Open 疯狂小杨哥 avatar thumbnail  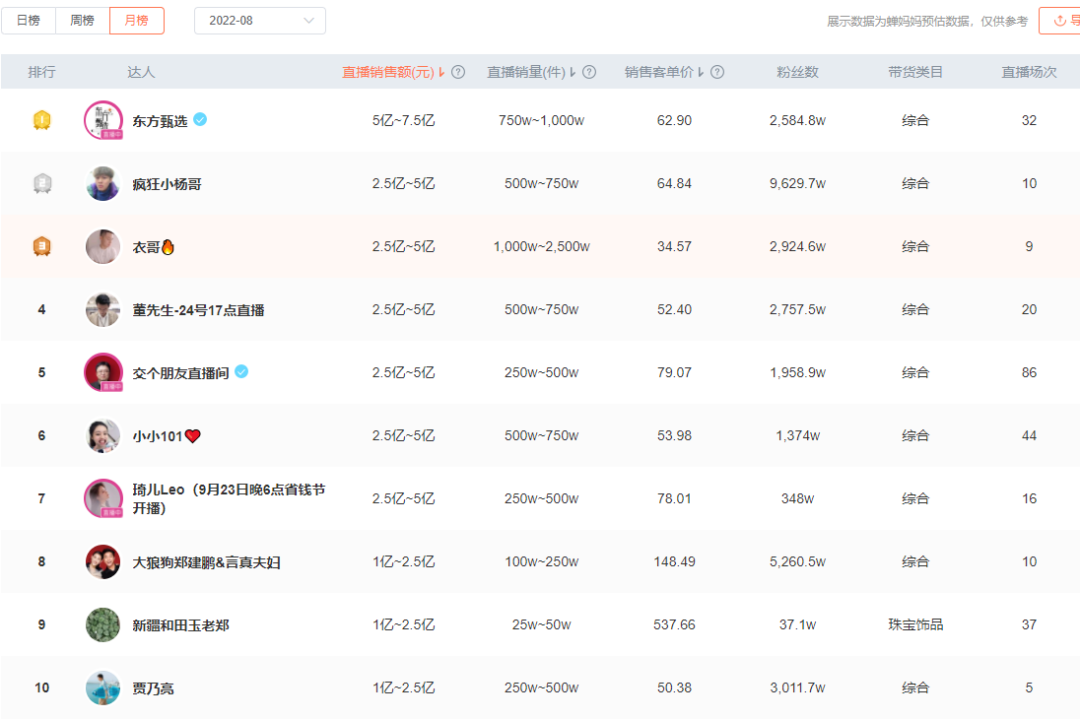pyautogui.click(x=103, y=184)
